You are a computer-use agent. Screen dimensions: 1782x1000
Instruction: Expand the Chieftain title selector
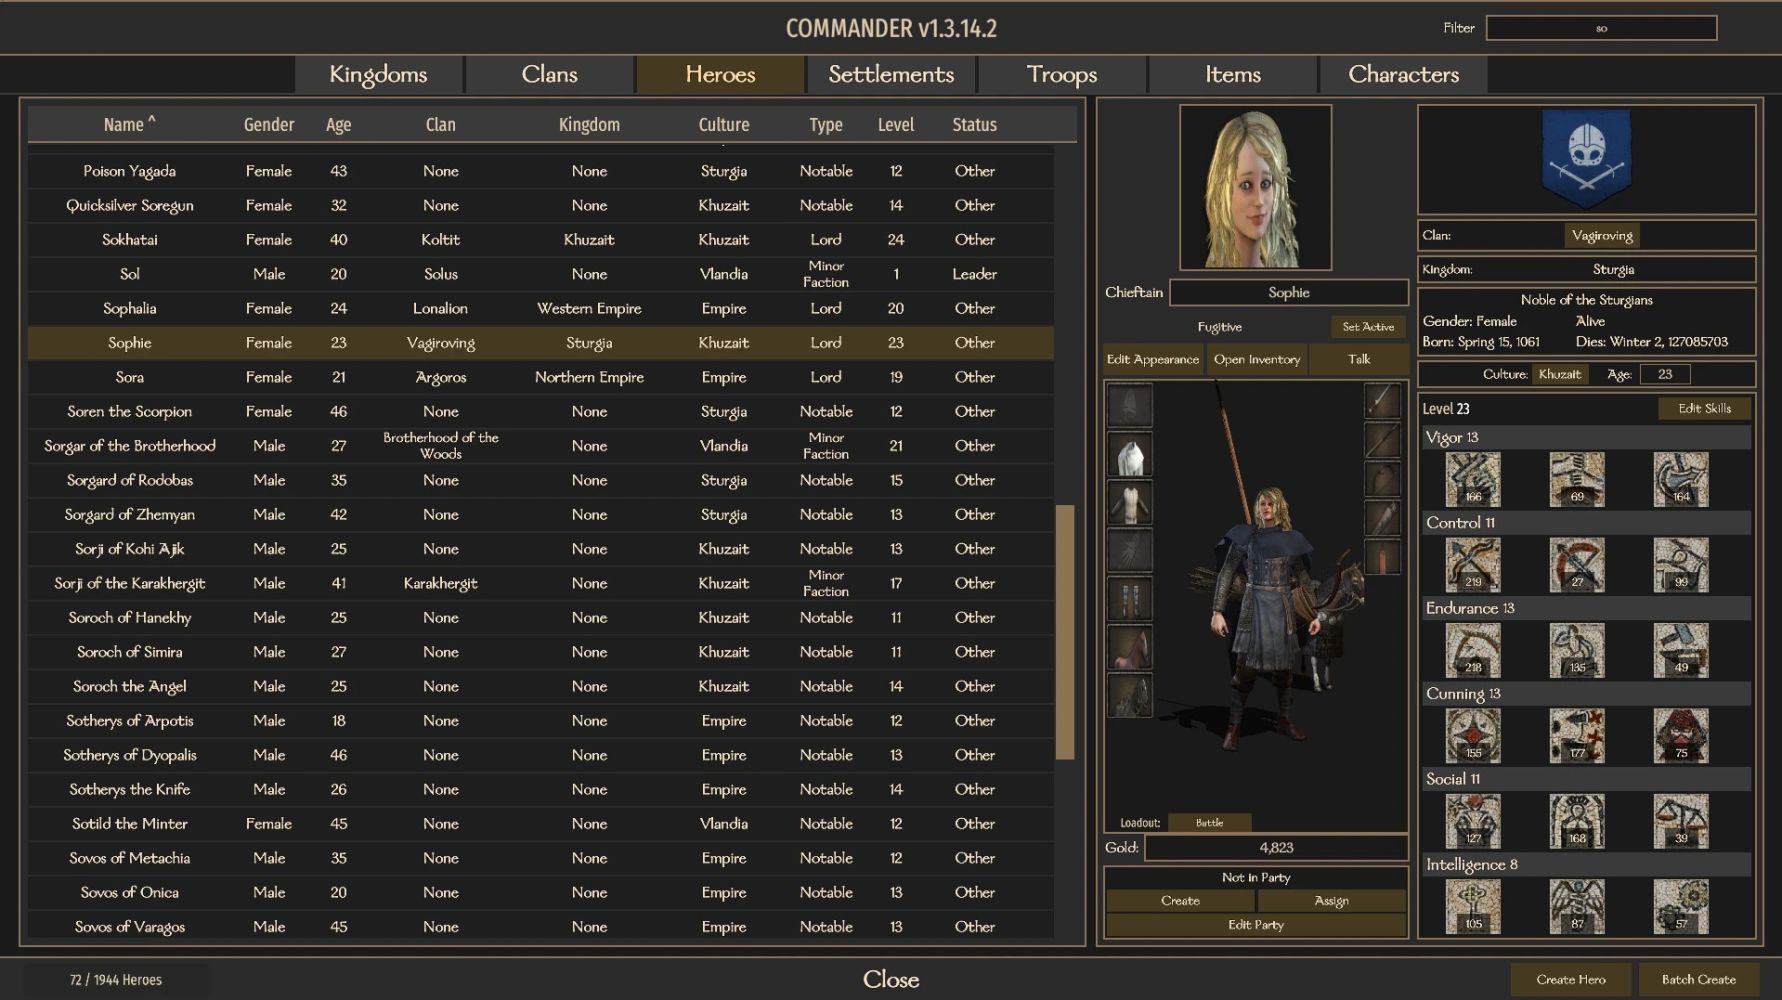[1133, 293]
